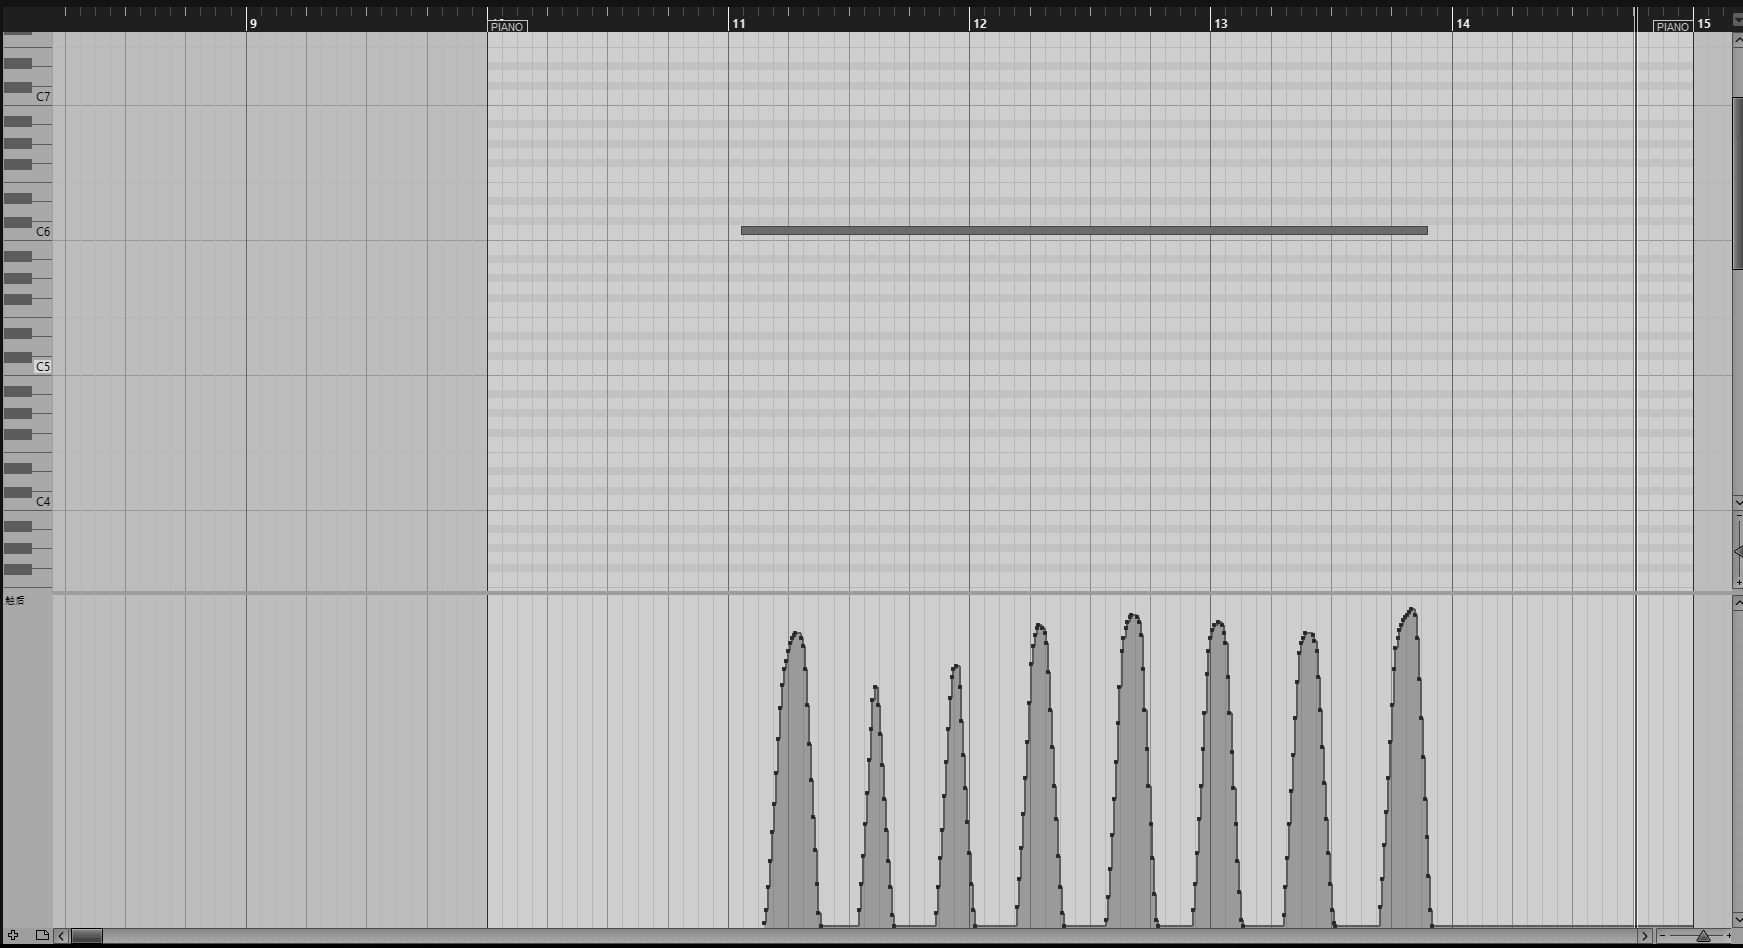1743x948 pixels.
Task: Click the add controller lane plus icon
Action: point(13,936)
